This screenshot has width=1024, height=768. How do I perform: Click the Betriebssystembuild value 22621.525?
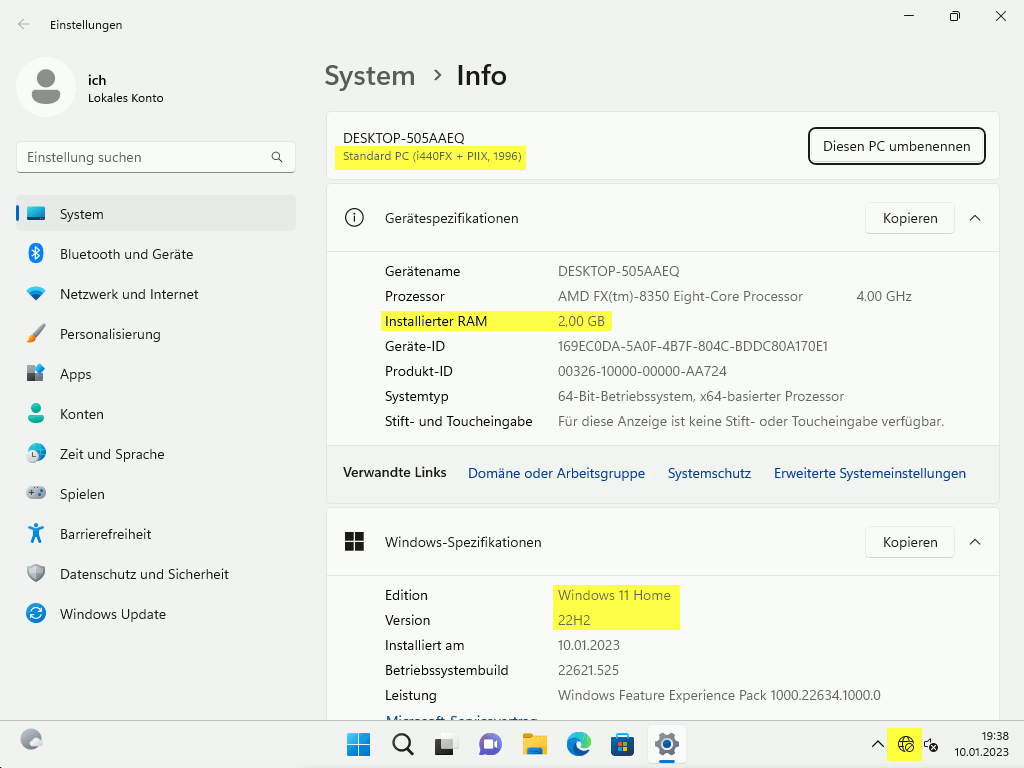[x=588, y=670]
